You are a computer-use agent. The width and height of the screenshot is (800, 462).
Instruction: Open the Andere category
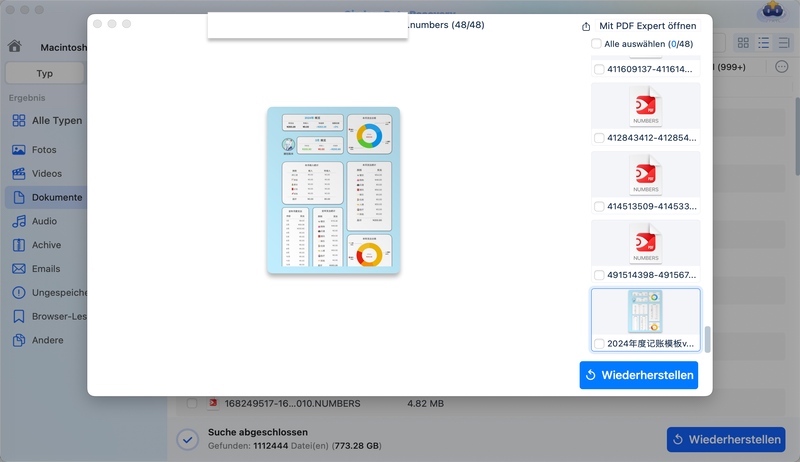[46, 340]
